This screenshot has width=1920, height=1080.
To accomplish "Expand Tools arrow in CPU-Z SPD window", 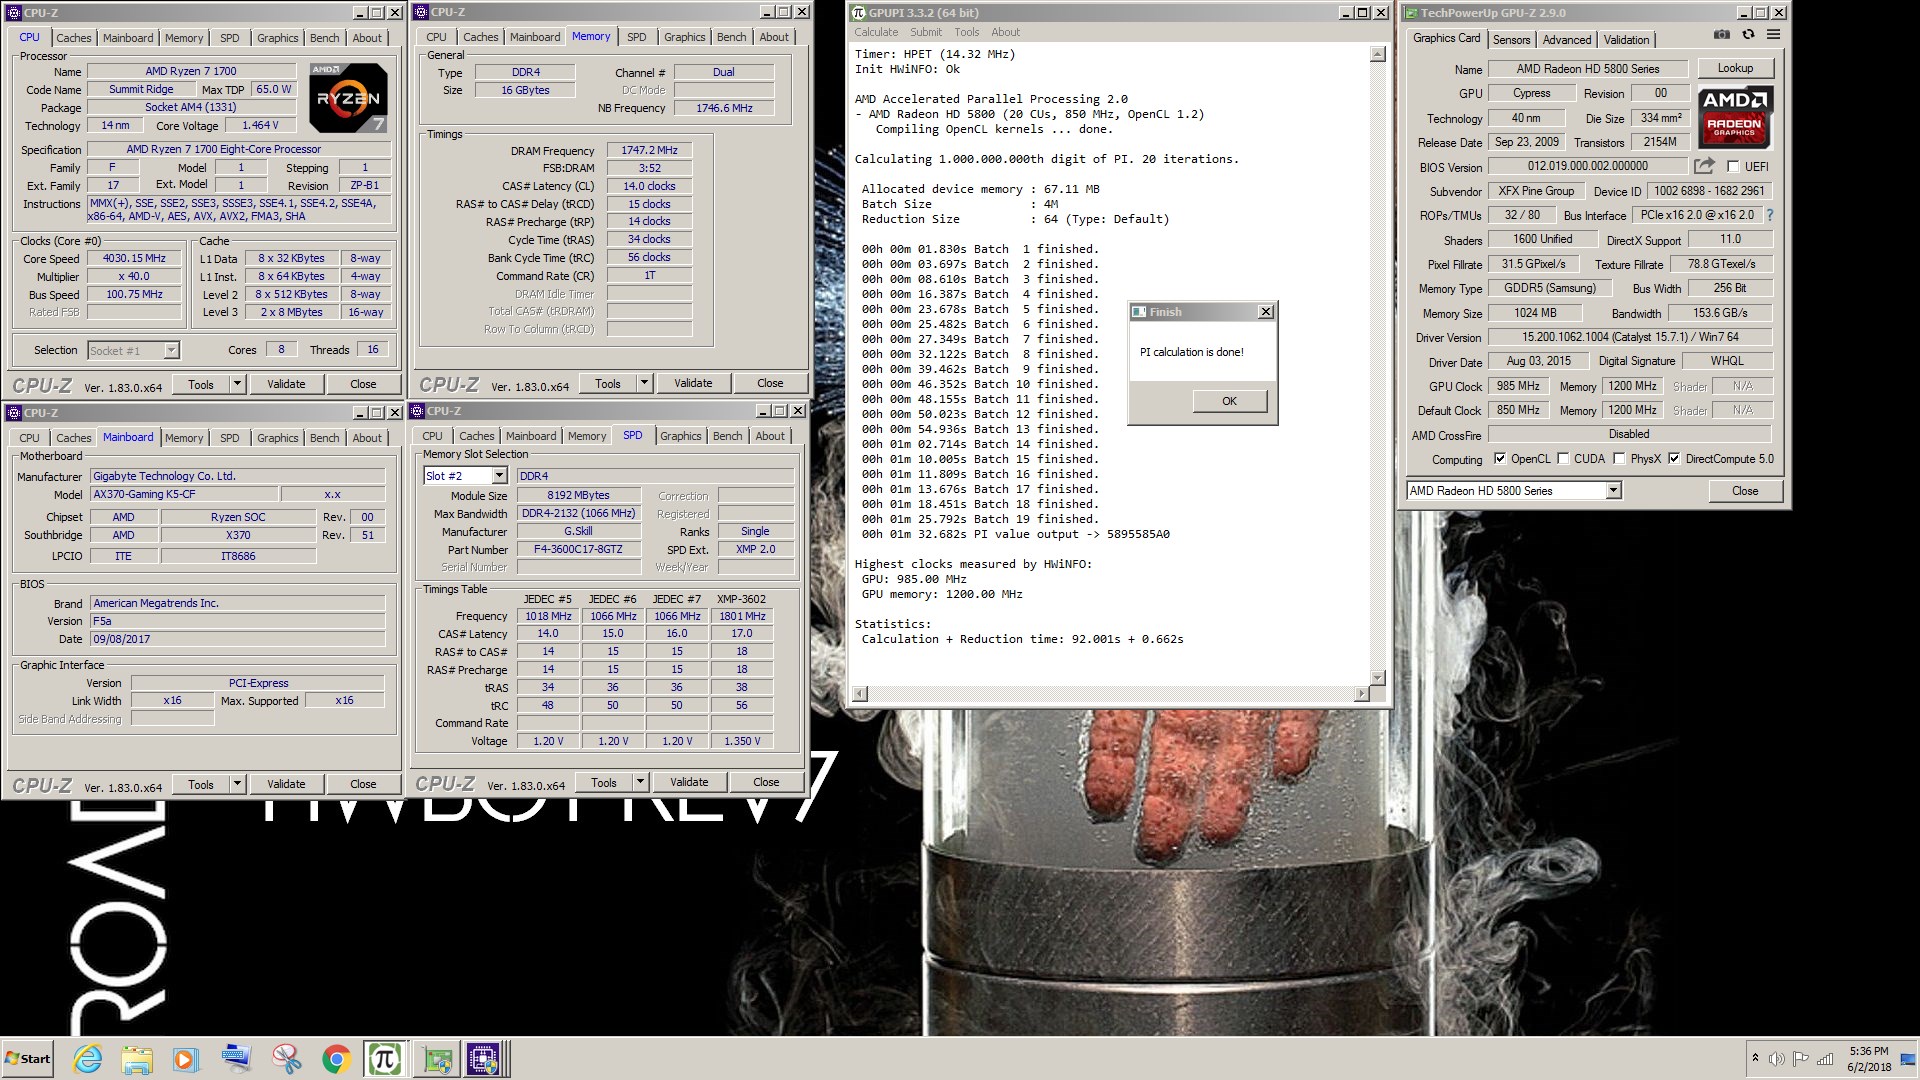I will (x=640, y=782).
